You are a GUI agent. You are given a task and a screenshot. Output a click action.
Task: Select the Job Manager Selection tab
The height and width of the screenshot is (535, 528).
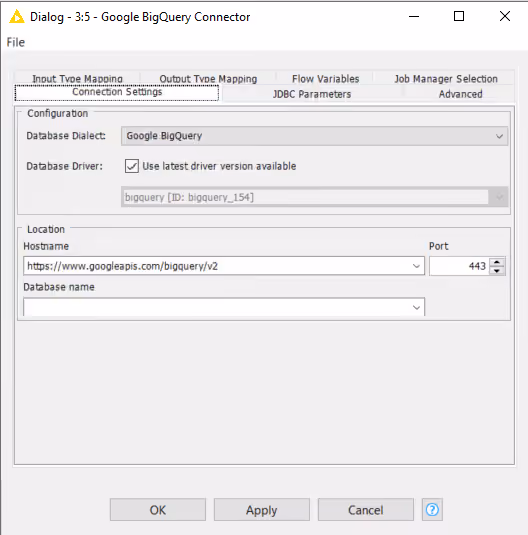click(x=446, y=78)
